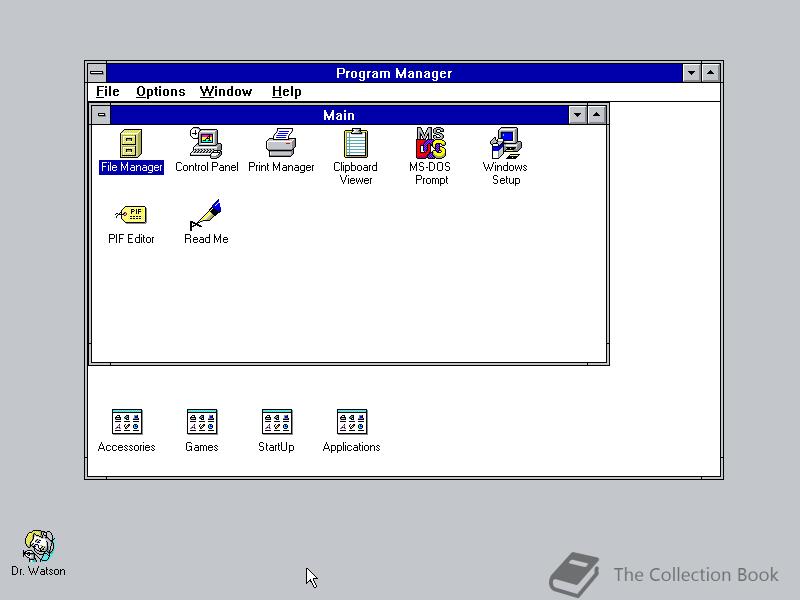Select the Games group icon
This screenshot has height=600, width=800.
click(202, 422)
